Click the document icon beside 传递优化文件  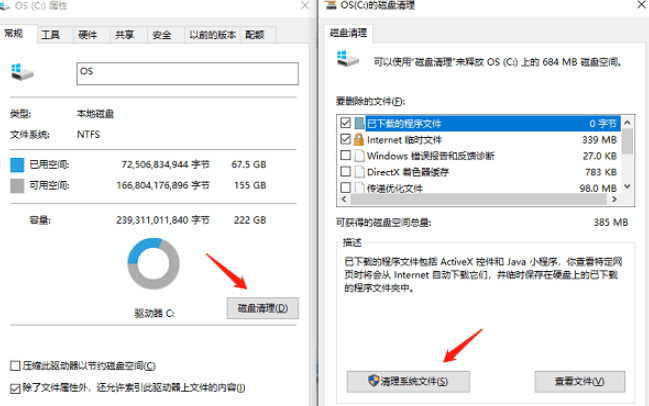359,187
